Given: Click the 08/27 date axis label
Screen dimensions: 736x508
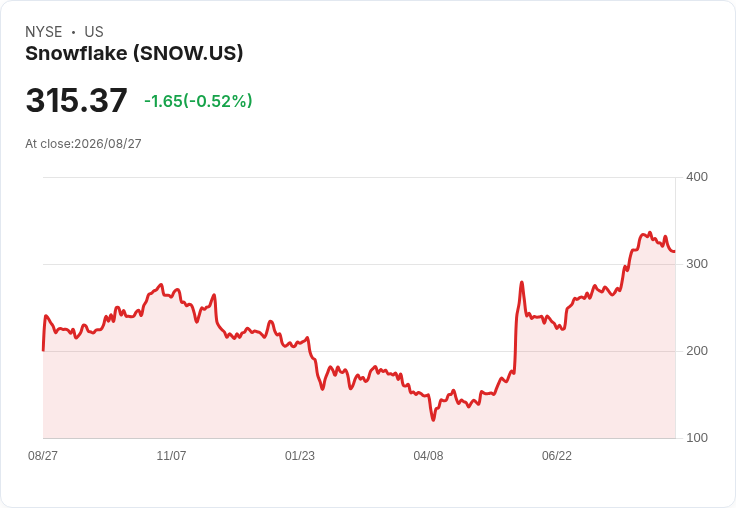Looking at the screenshot, I should tap(43, 455).
